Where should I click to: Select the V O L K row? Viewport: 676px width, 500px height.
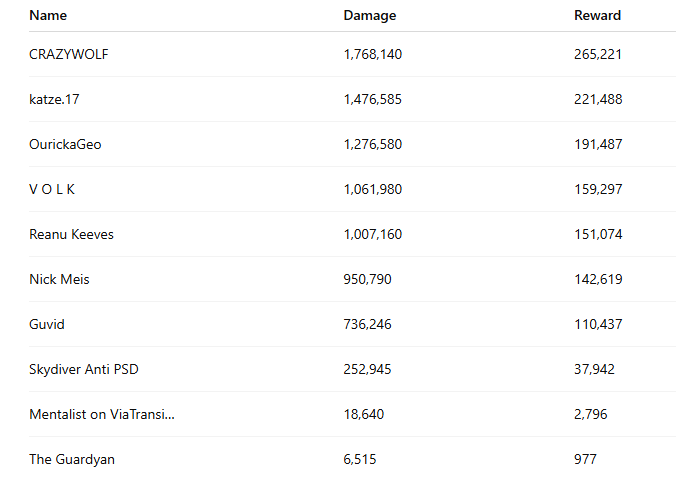pyautogui.click(x=352, y=189)
